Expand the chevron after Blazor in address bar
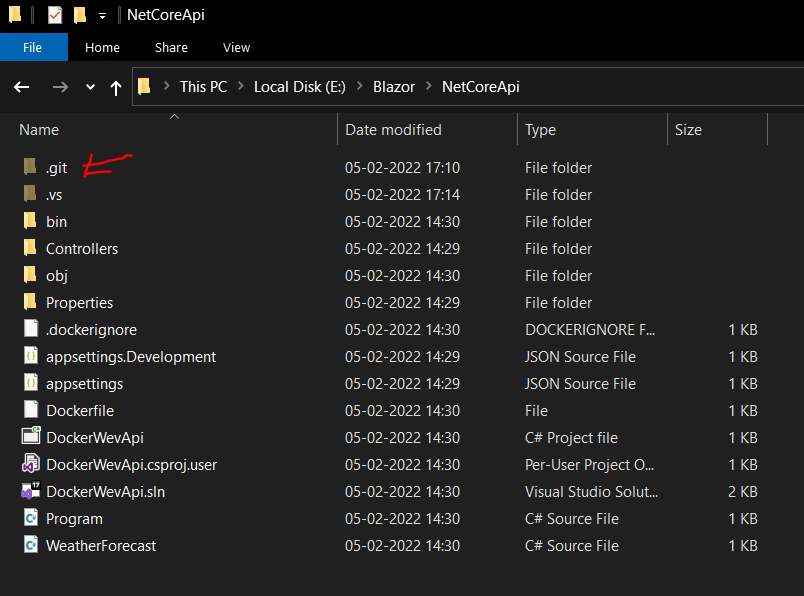 [x=429, y=86]
